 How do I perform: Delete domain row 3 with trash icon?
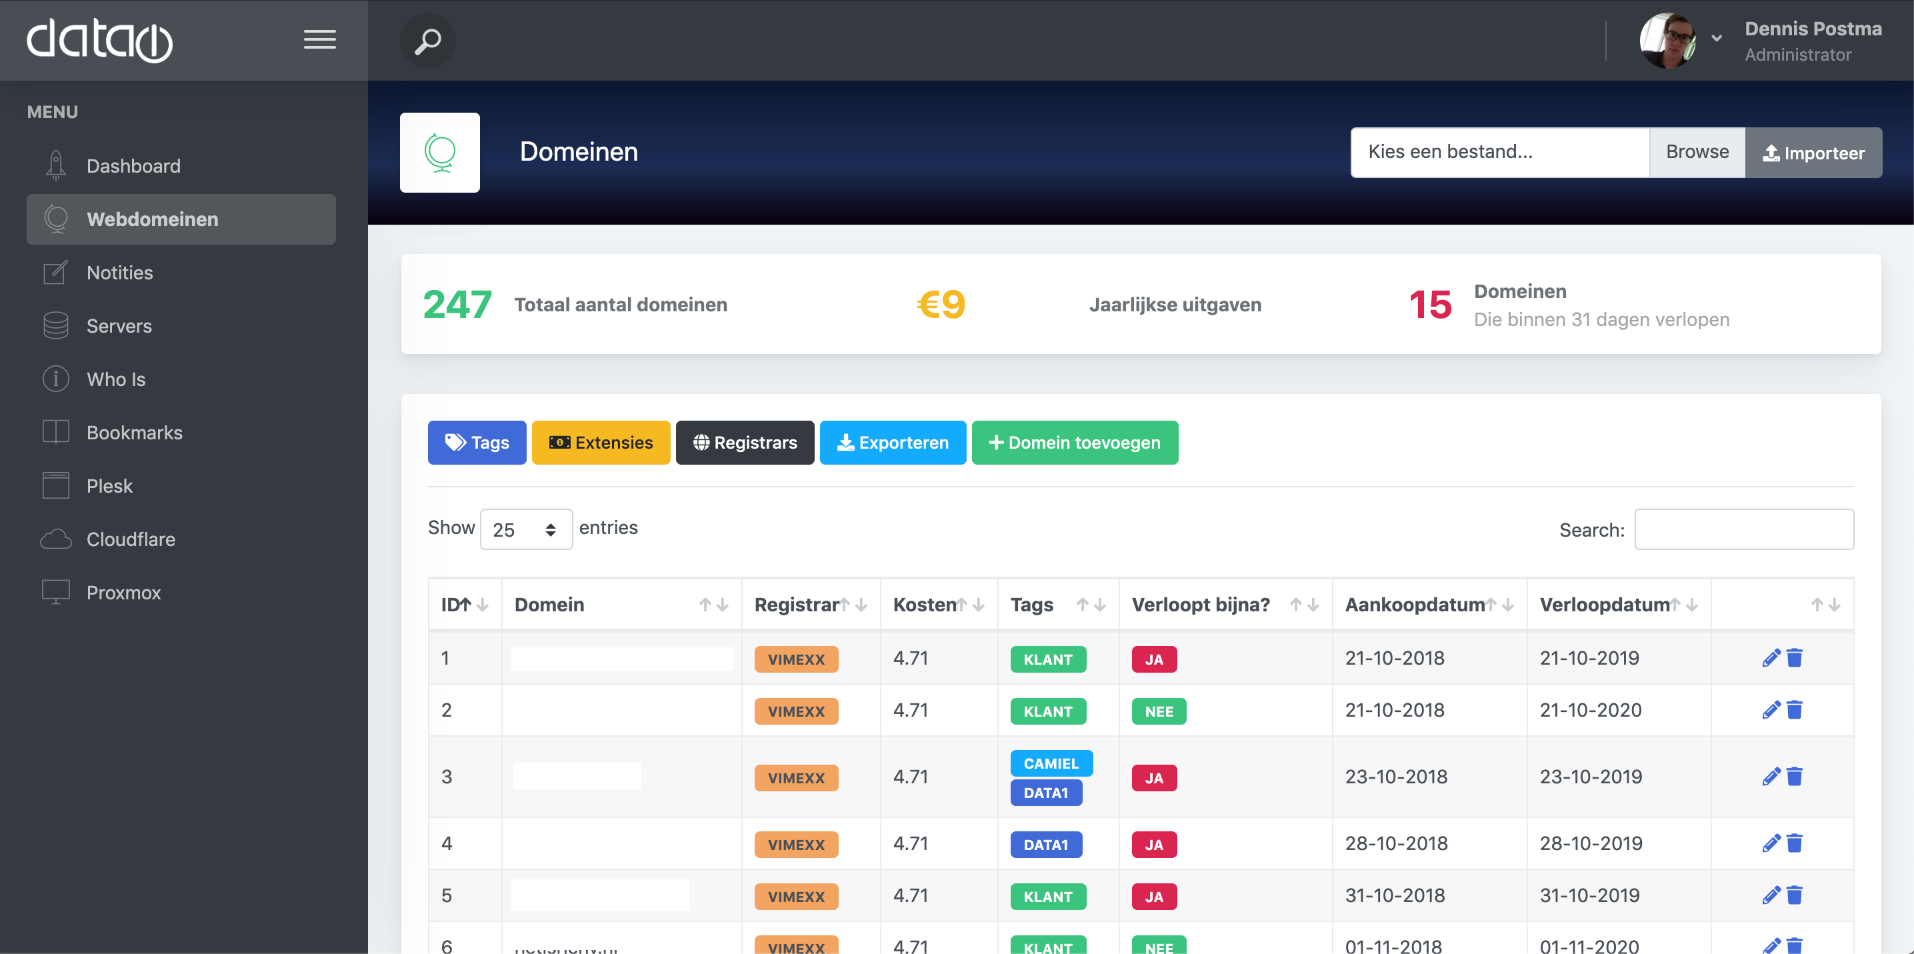coord(1795,777)
